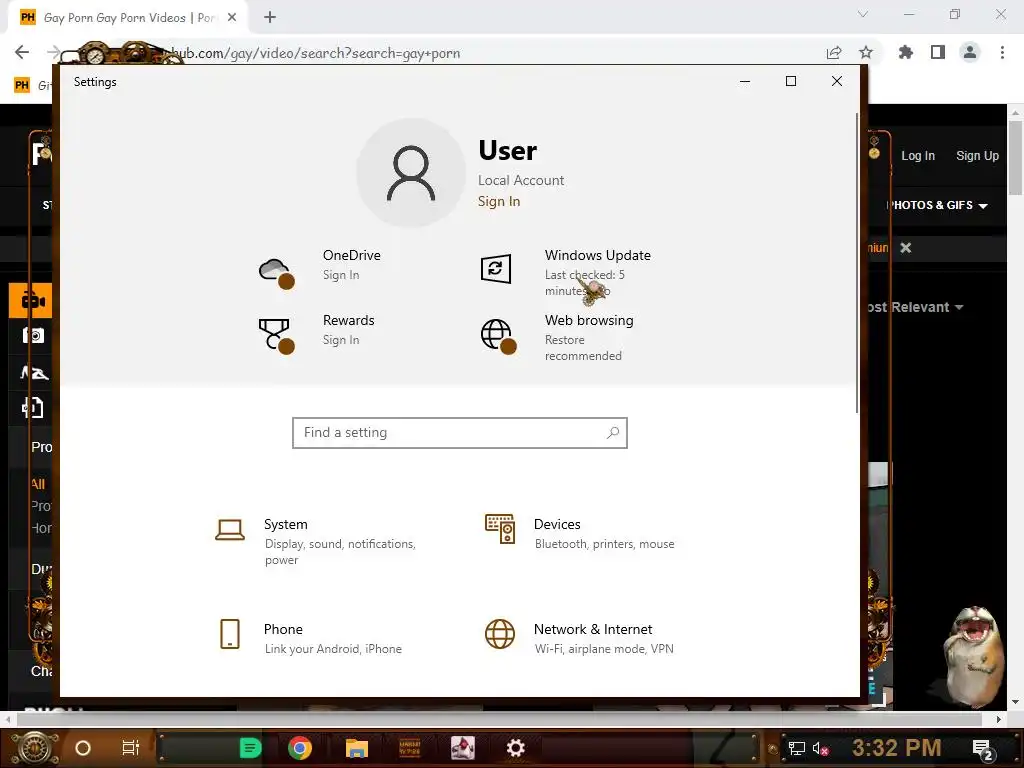Minimize the Settings window
This screenshot has height=768, width=1024.
pos(744,81)
